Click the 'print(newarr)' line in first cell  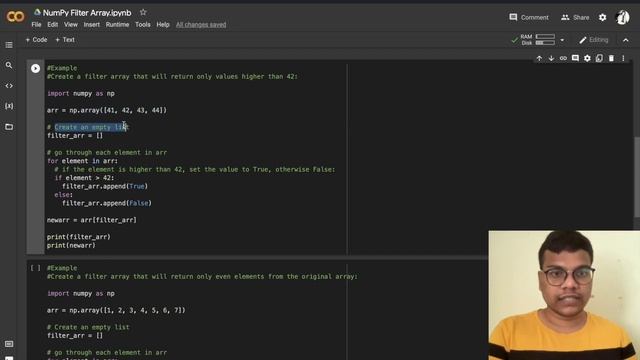coord(71,245)
